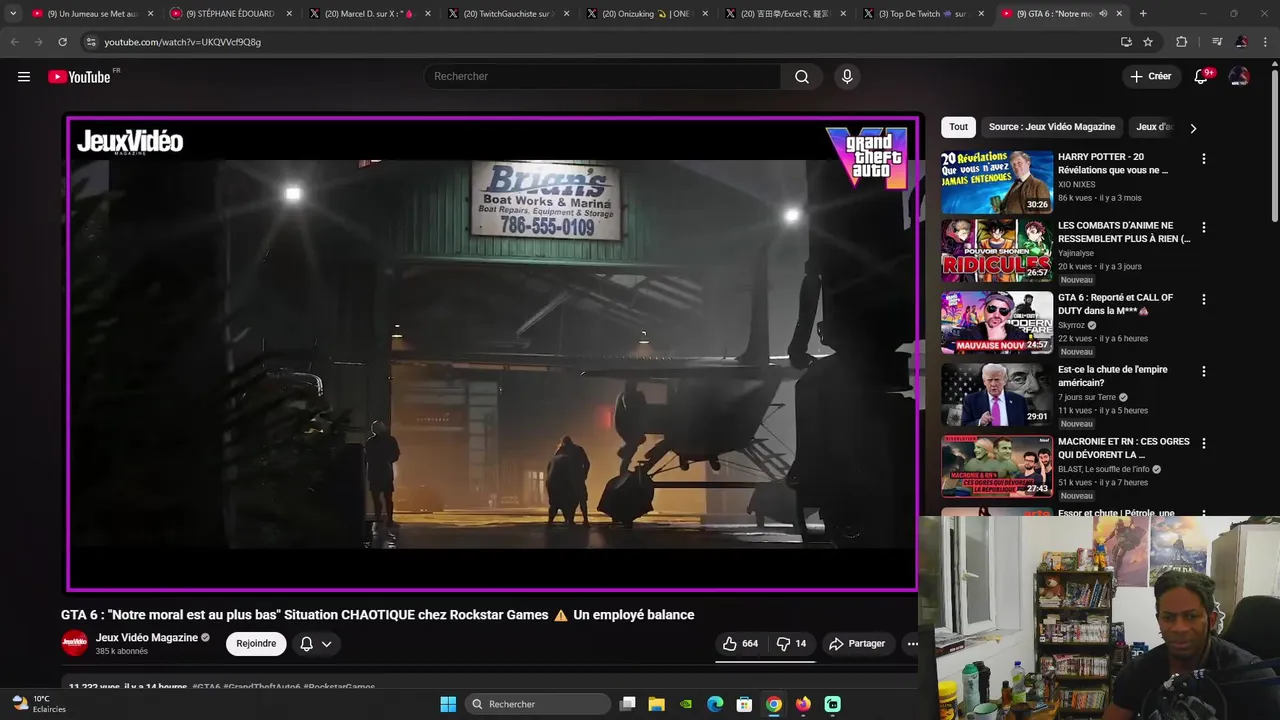This screenshot has height=720, width=1280.
Task: Open options for MACRONIE ET RN video
Action: 1203,443
